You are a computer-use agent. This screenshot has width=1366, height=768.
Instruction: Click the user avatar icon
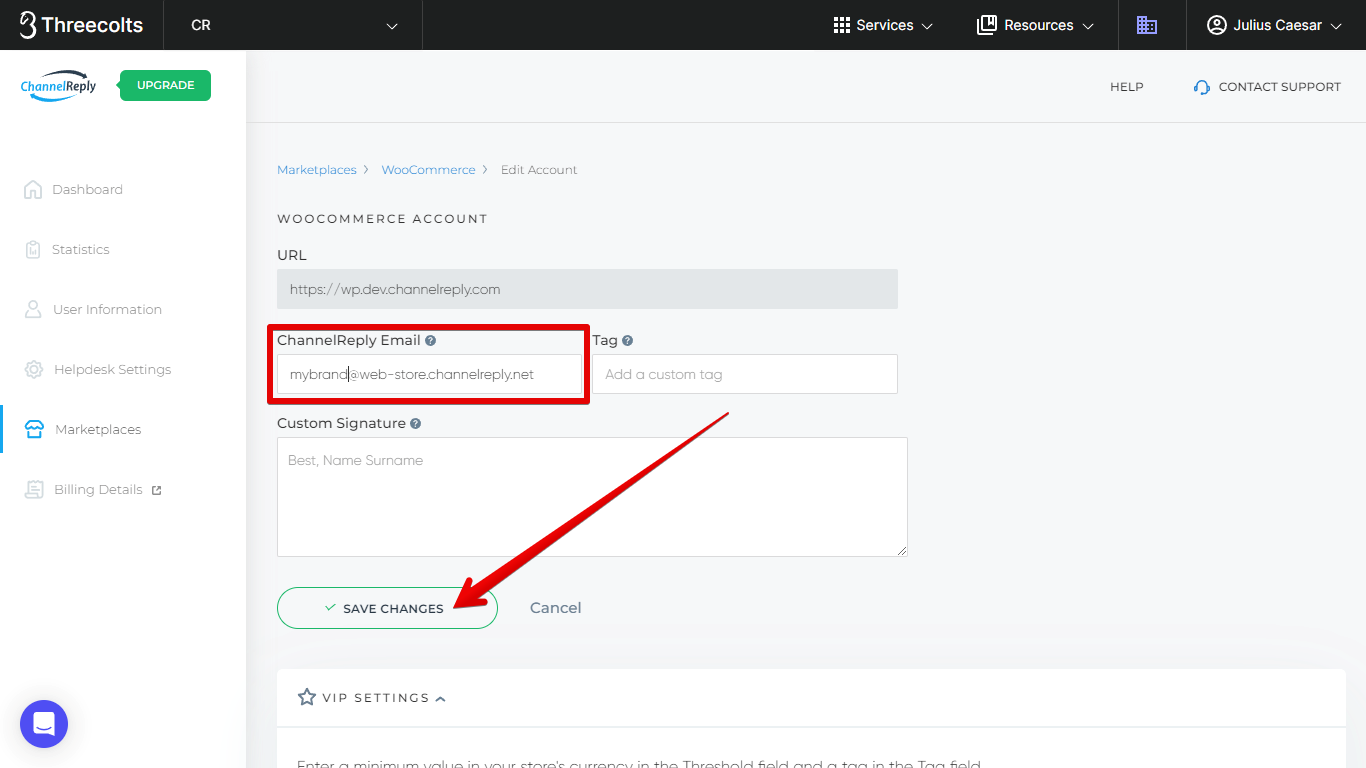tap(1216, 25)
